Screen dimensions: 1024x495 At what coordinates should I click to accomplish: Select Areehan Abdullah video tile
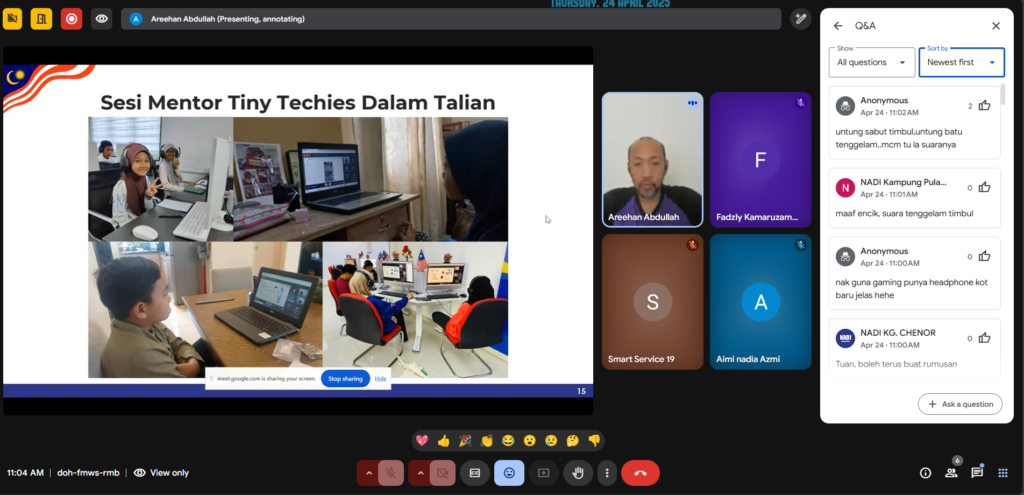[x=652, y=160]
